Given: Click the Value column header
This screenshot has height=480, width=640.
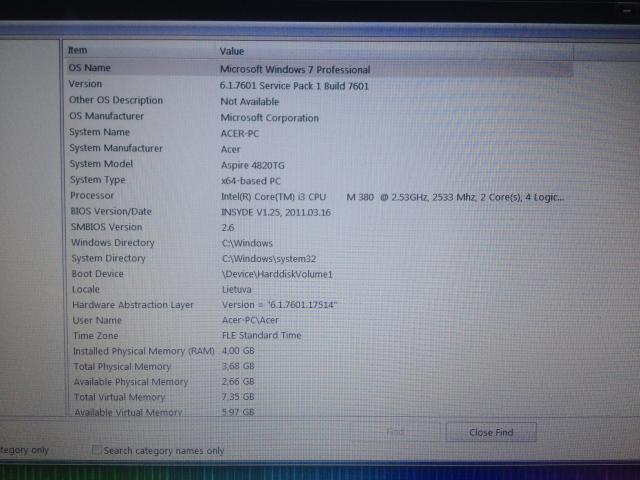Looking at the screenshot, I should point(232,50).
